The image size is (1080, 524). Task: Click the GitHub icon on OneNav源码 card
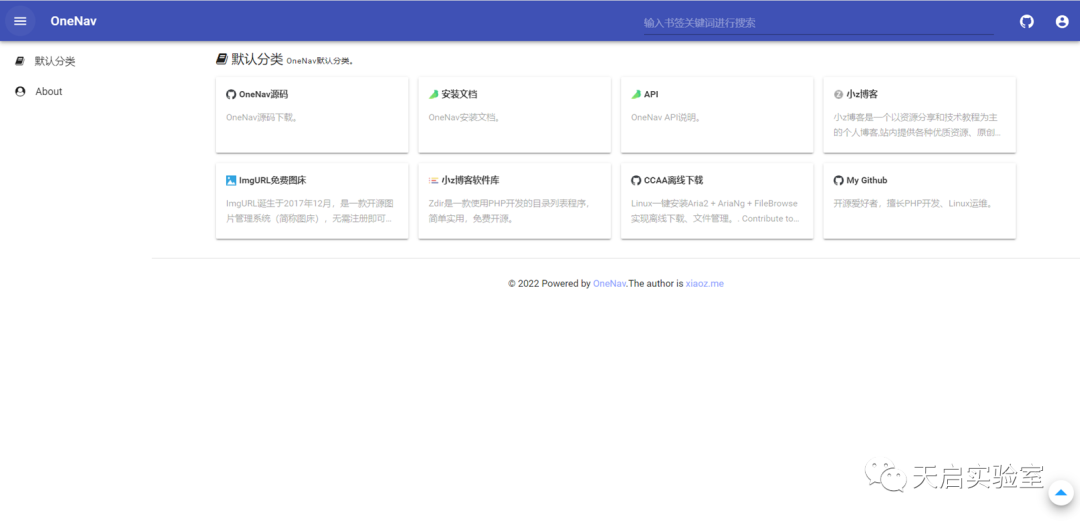click(231, 94)
